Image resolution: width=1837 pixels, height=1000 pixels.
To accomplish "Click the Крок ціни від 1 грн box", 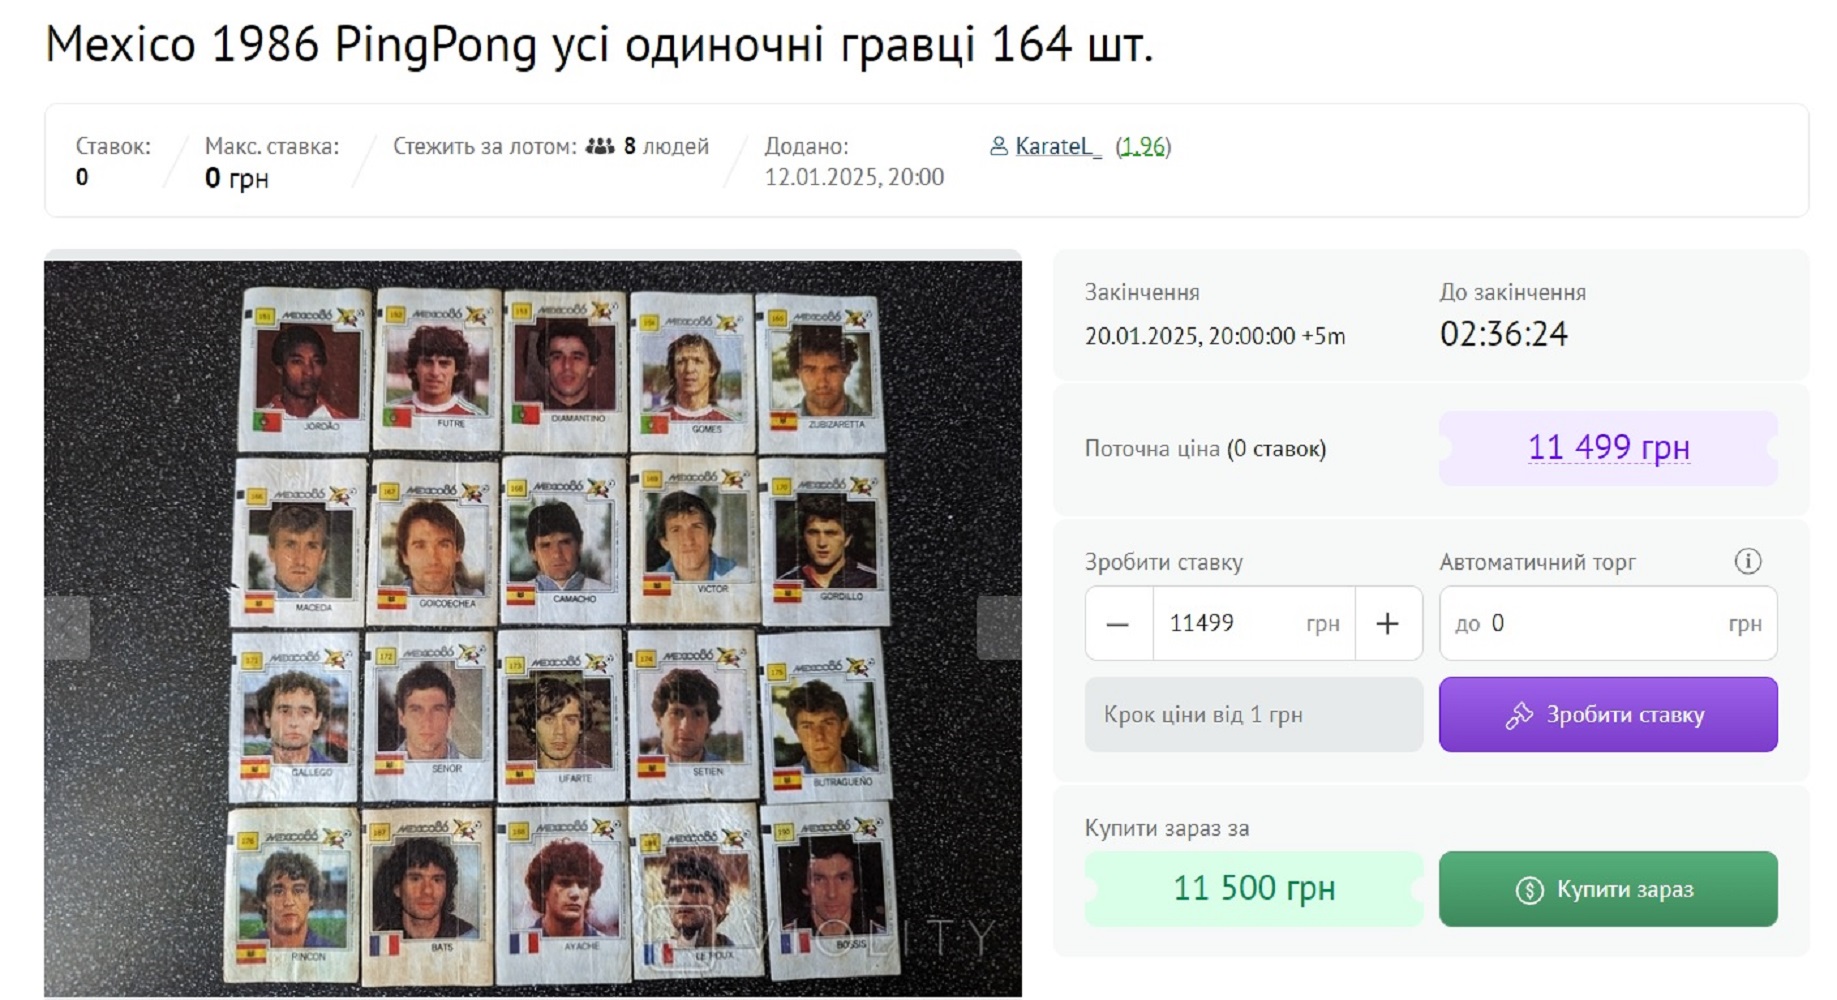I will (1254, 714).
